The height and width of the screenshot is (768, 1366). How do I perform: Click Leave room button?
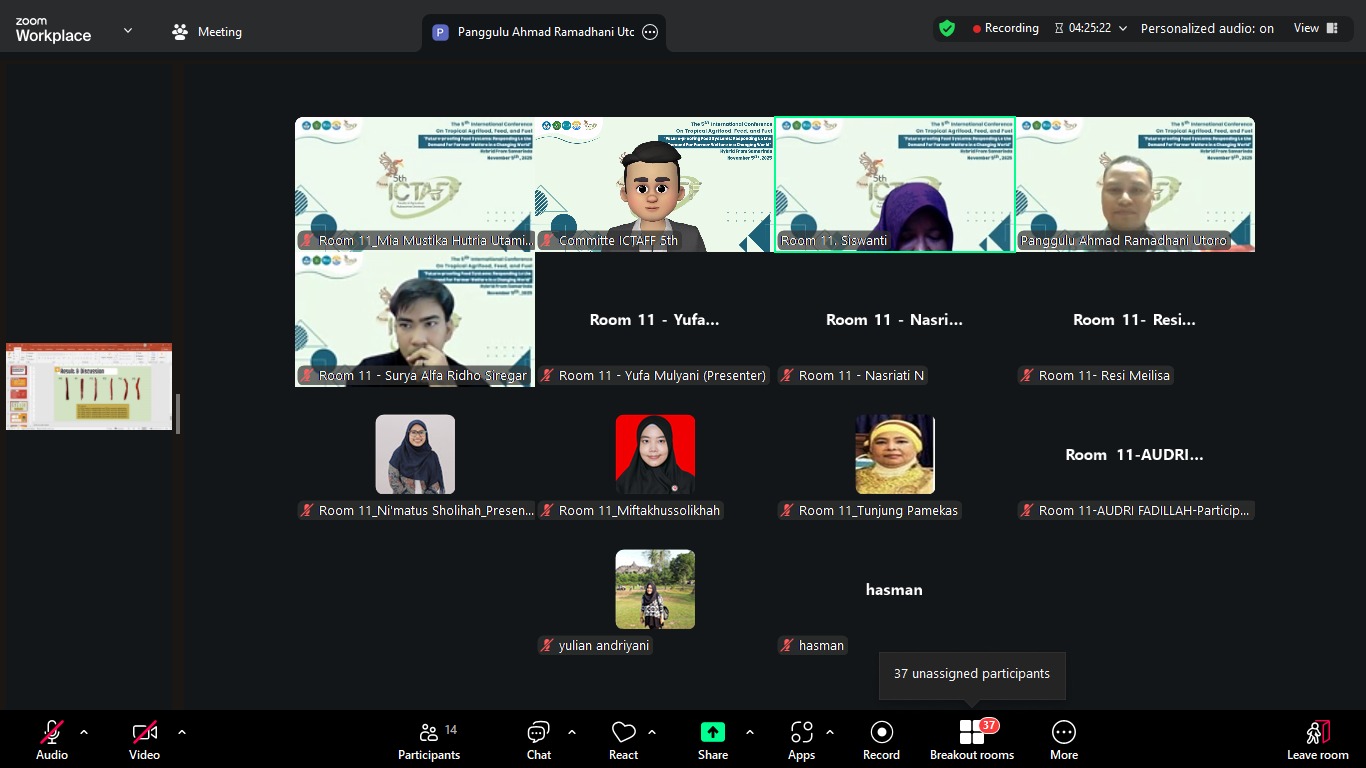[x=1317, y=740]
